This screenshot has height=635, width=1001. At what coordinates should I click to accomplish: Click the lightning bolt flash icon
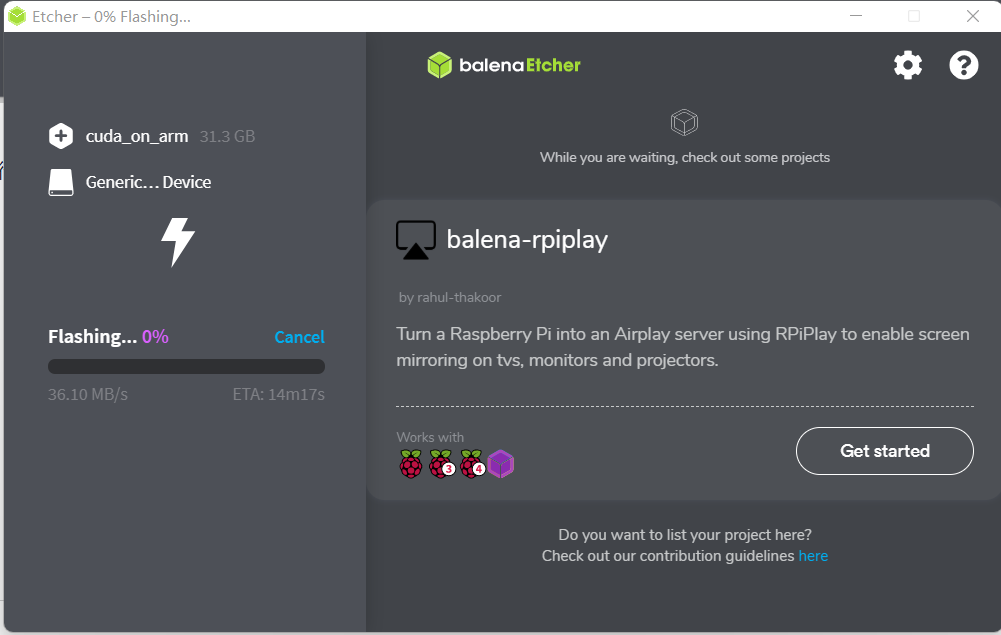coord(177,242)
